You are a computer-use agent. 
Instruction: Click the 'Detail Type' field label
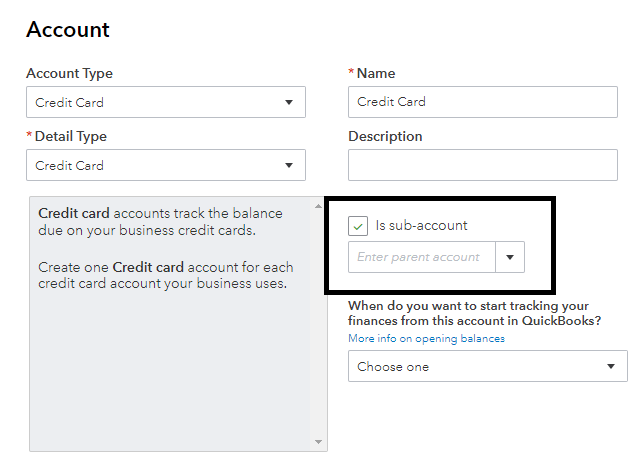[x=70, y=136]
